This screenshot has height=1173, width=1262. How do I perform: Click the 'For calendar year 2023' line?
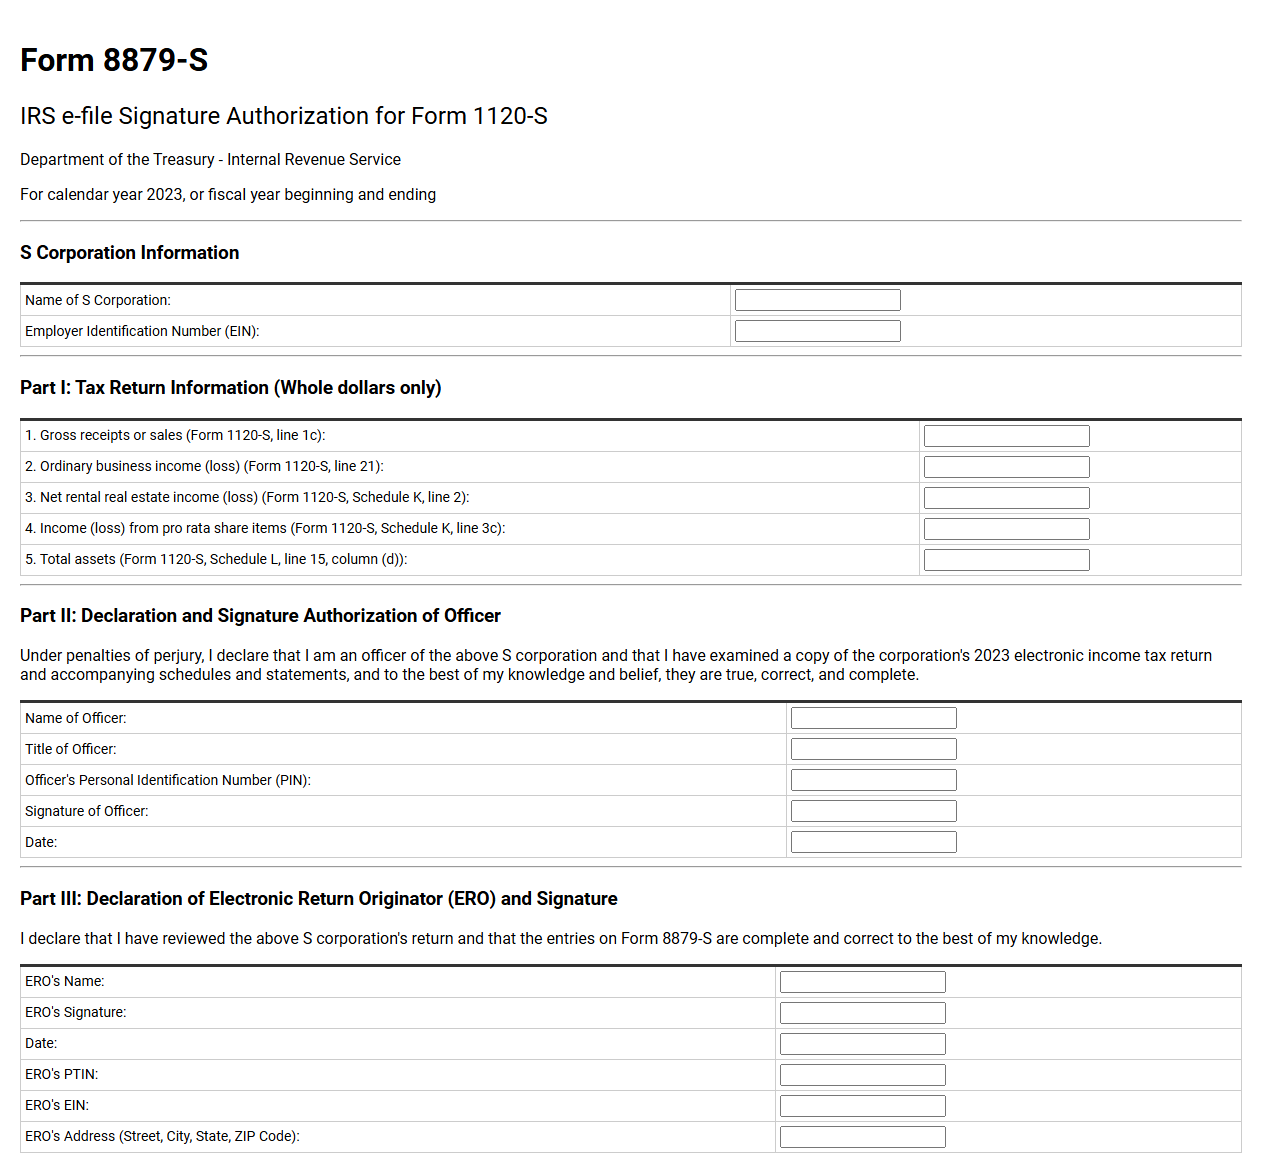pos(228,195)
